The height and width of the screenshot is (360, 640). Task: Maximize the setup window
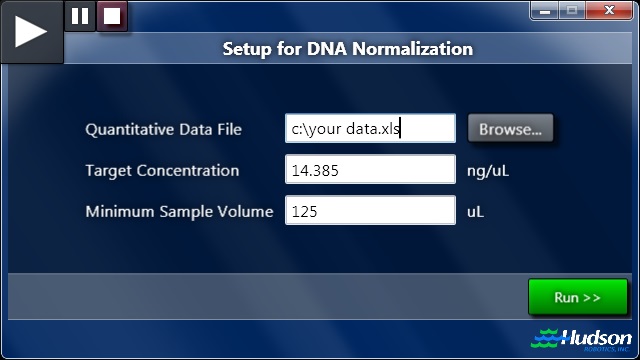pos(572,11)
